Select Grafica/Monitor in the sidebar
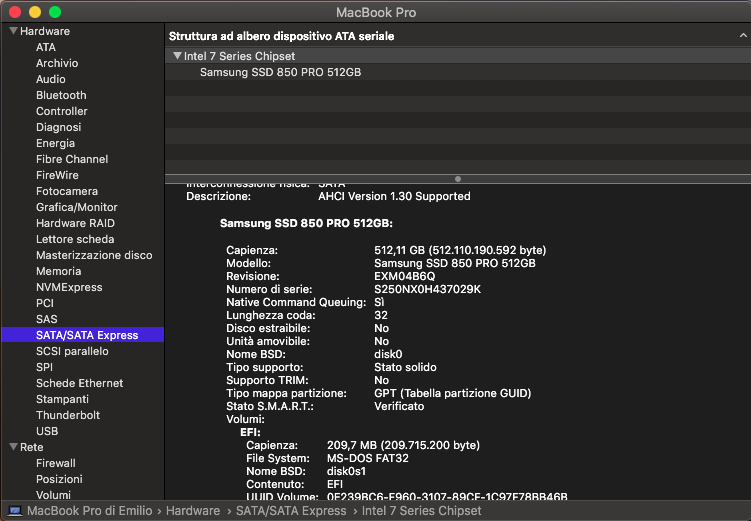751x521 pixels. (x=77, y=207)
